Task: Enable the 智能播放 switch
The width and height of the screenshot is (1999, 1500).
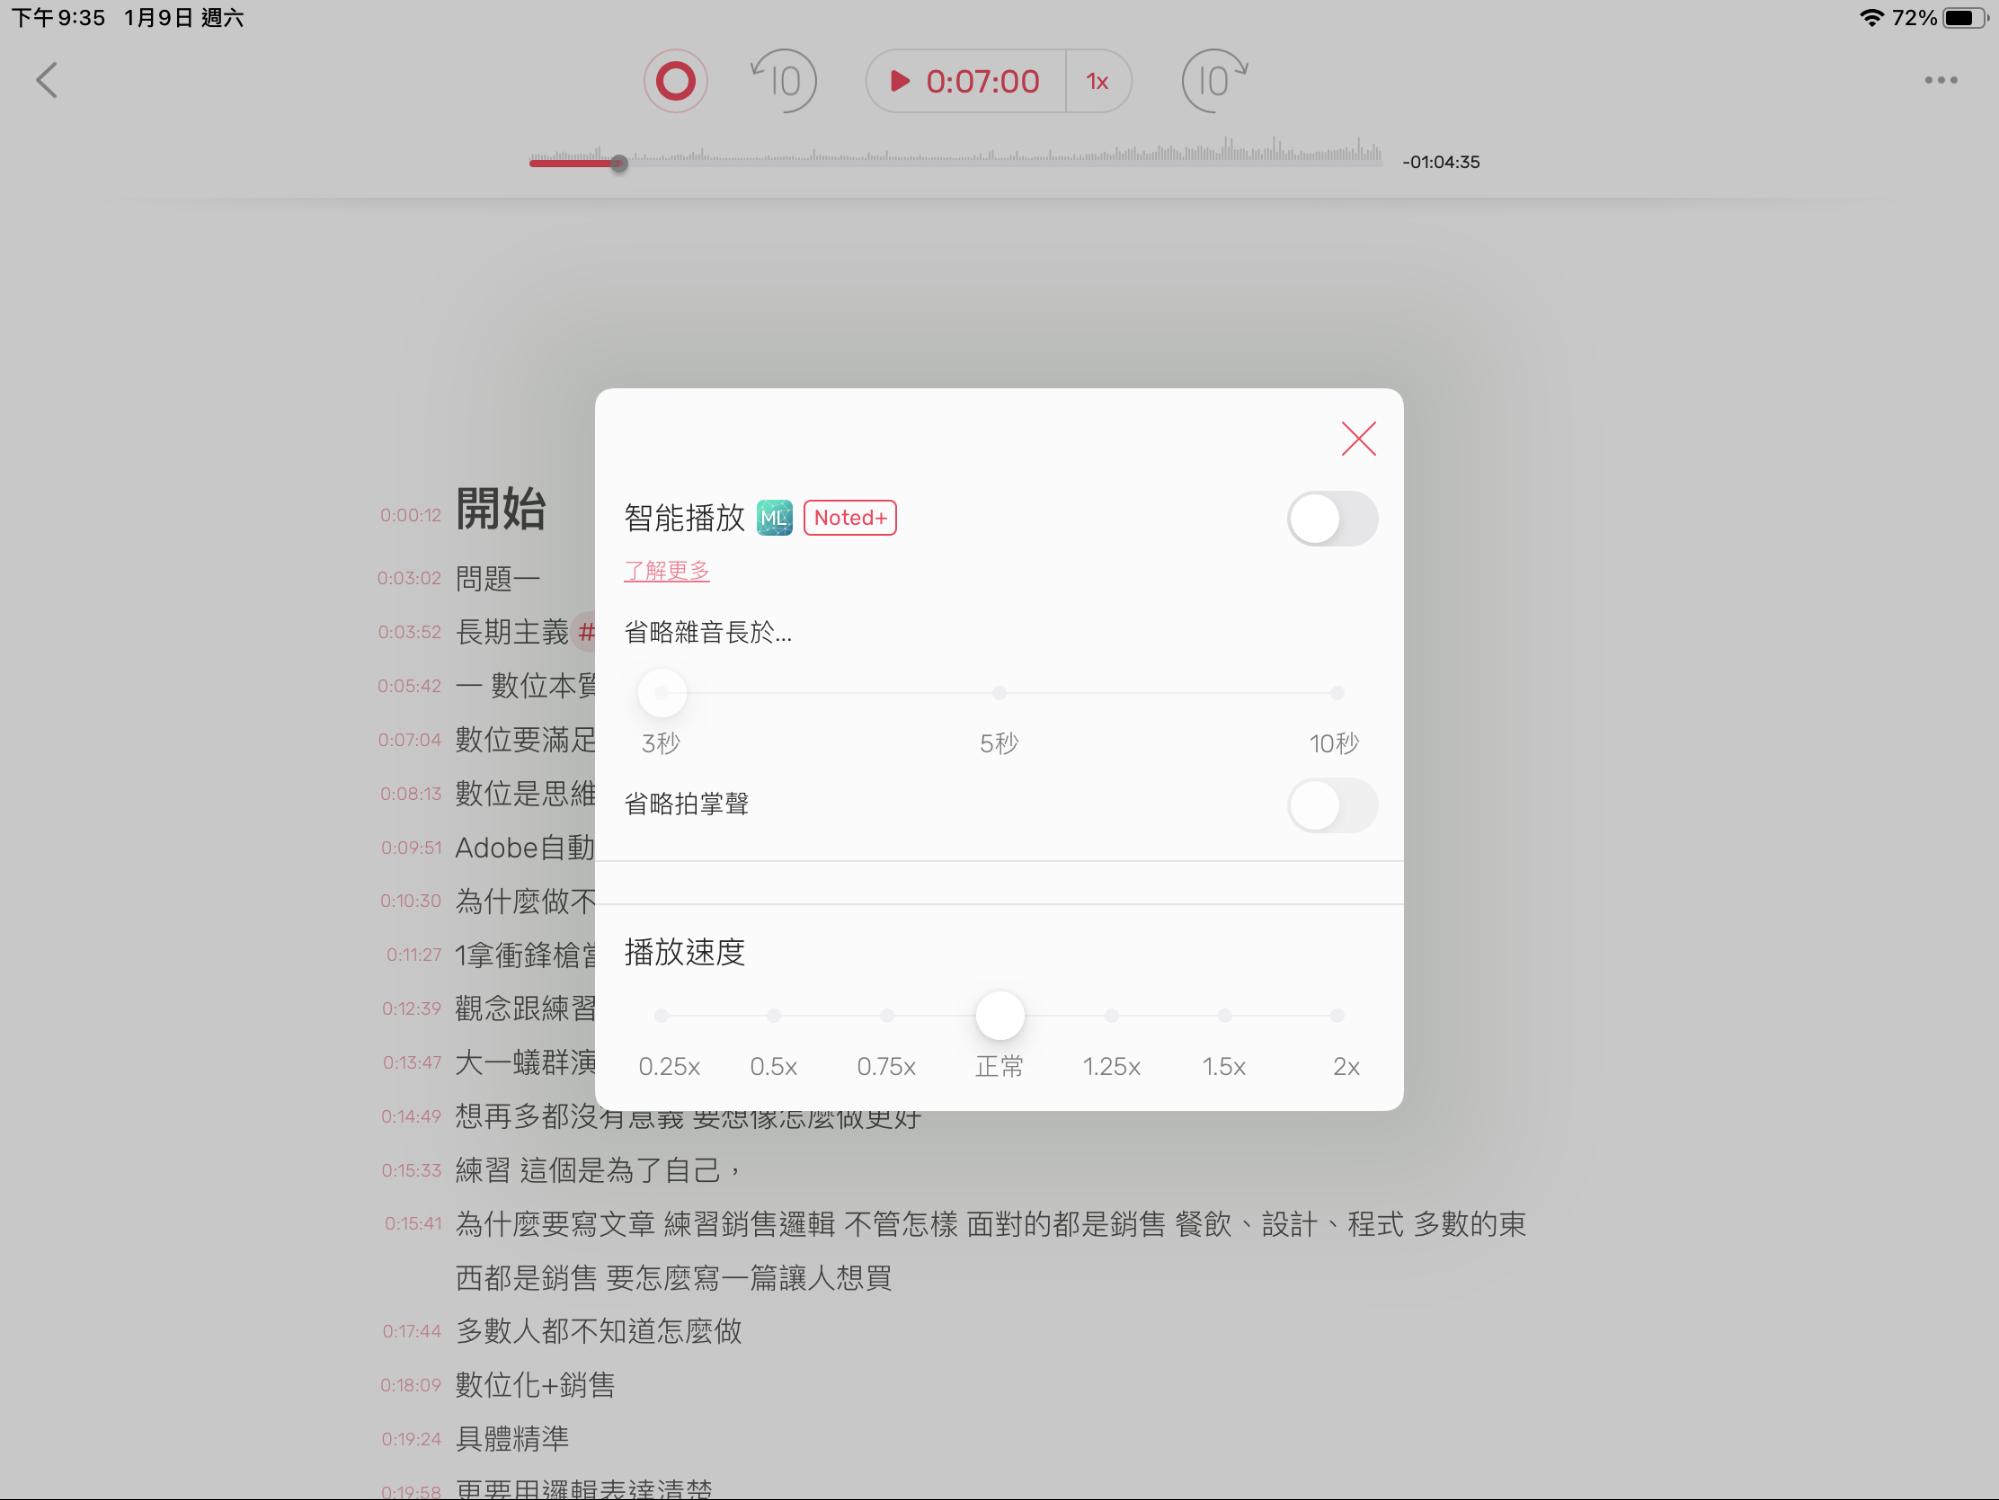Action: [1332, 518]
